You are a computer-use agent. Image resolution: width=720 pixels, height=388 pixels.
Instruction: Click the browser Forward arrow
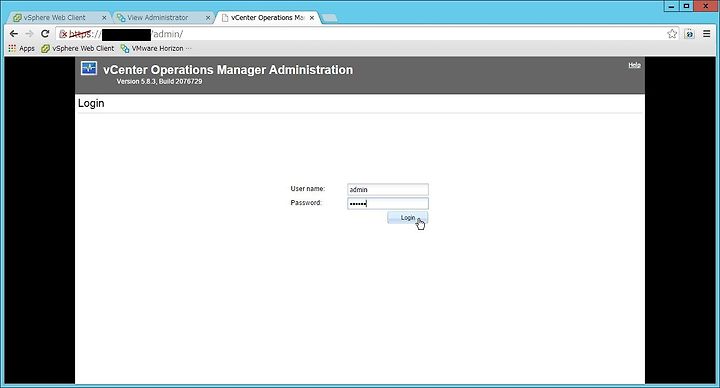click(29, 34)
